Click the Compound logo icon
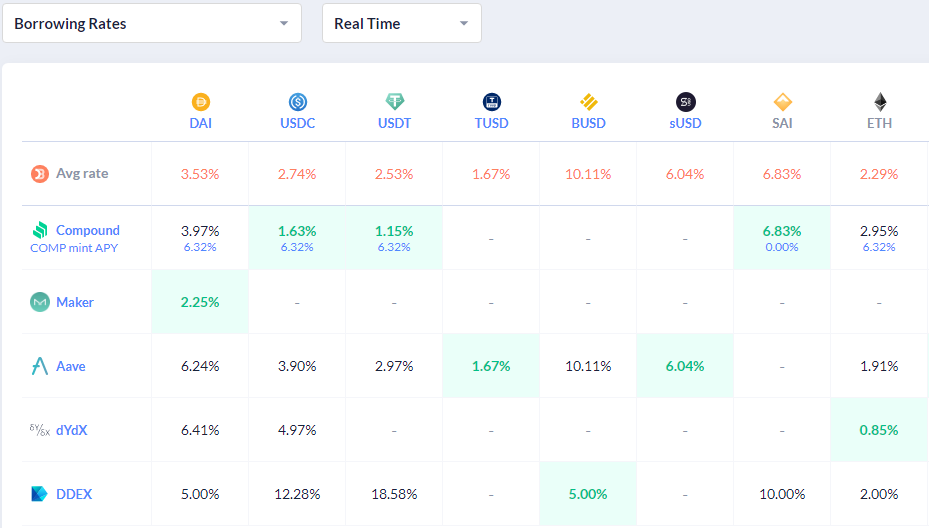929x528 pixels. coord(40,230)
